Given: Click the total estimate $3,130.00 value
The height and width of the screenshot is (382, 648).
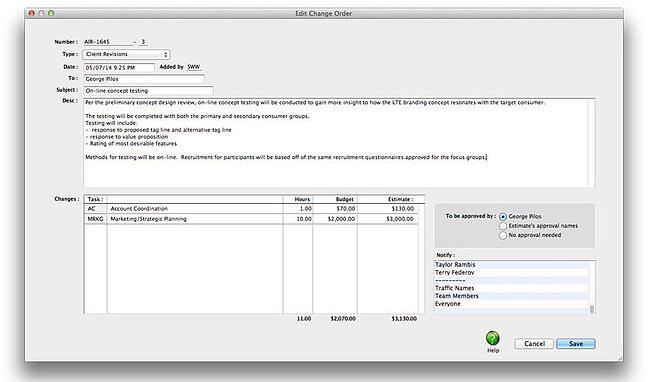Looking at the screenshot, I should click(x=404, y=319).
